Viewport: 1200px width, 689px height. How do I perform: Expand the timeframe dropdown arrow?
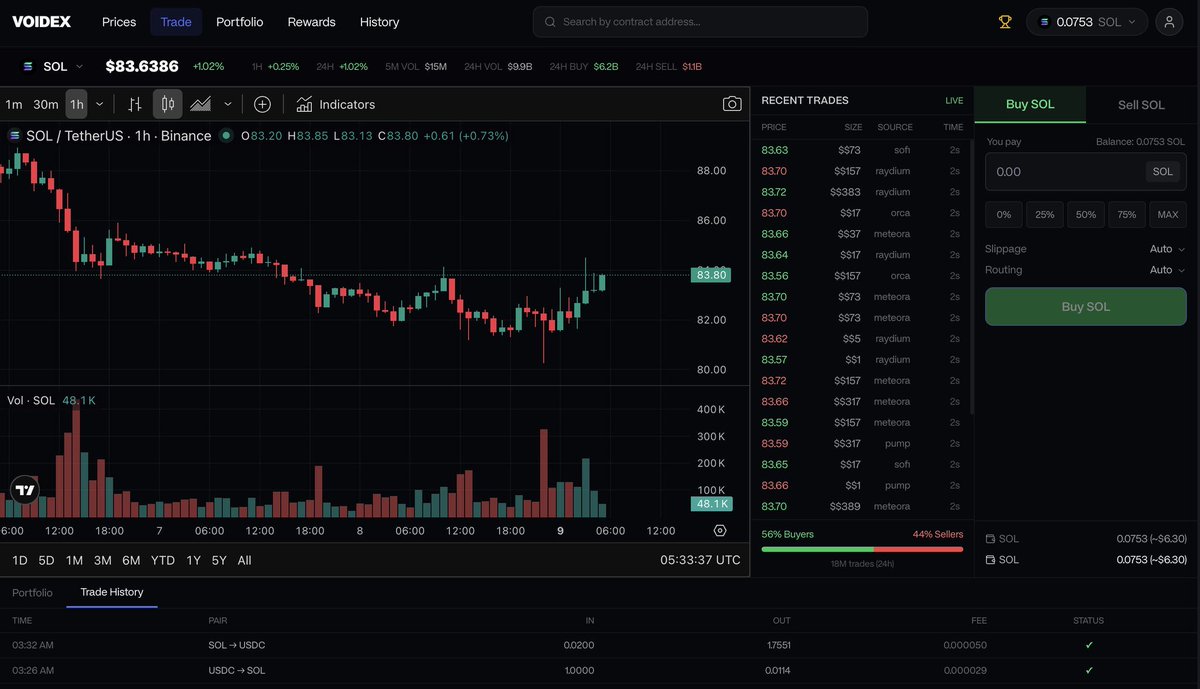pos(99,104)
